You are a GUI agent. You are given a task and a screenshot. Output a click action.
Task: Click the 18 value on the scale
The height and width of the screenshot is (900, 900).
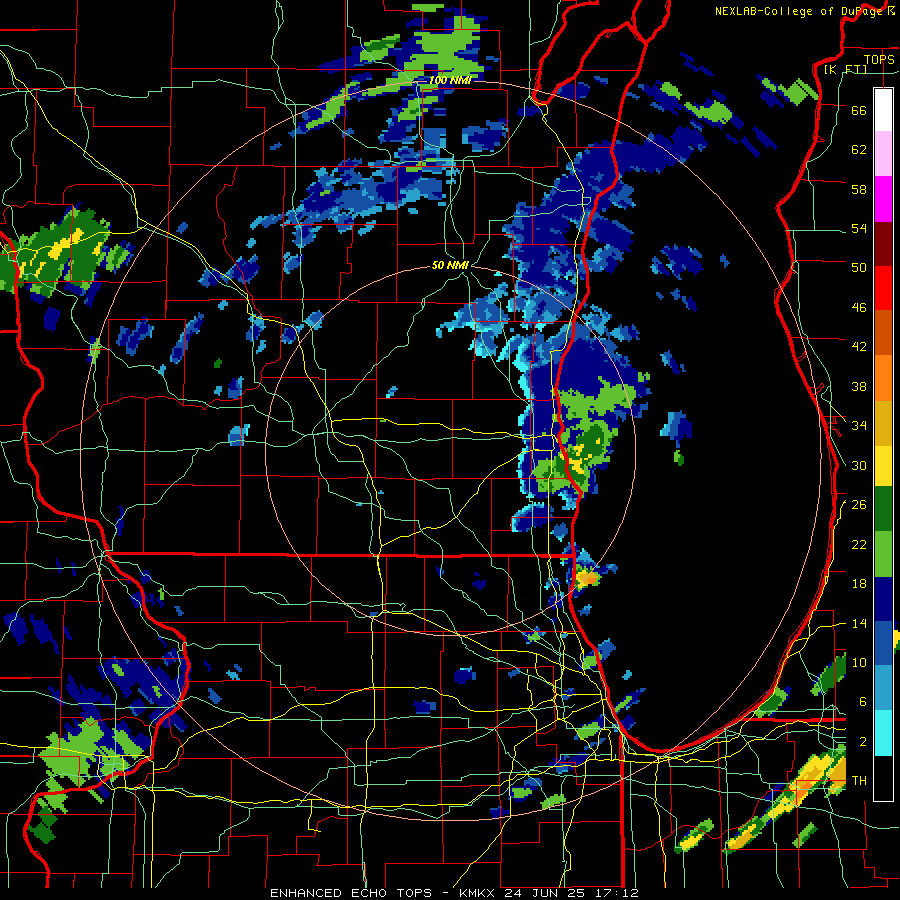(x=859, y=584)
